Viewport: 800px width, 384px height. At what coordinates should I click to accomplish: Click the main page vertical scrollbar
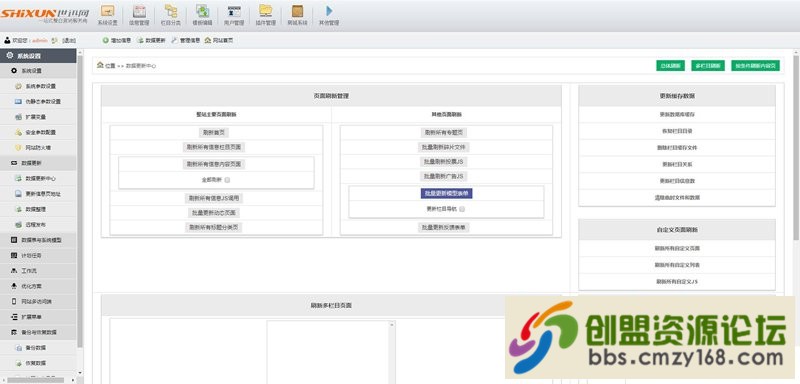(796, 148)
